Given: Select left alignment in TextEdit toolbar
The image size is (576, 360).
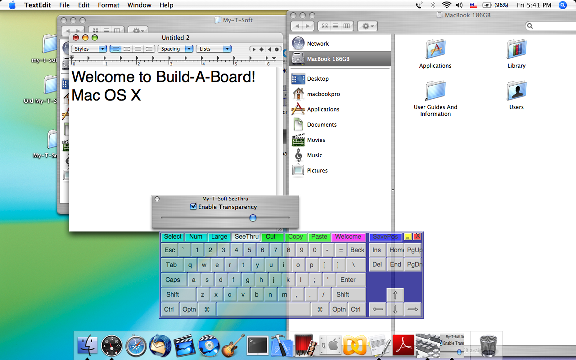Looking at the screenshot, I should (x=116, y=48).
